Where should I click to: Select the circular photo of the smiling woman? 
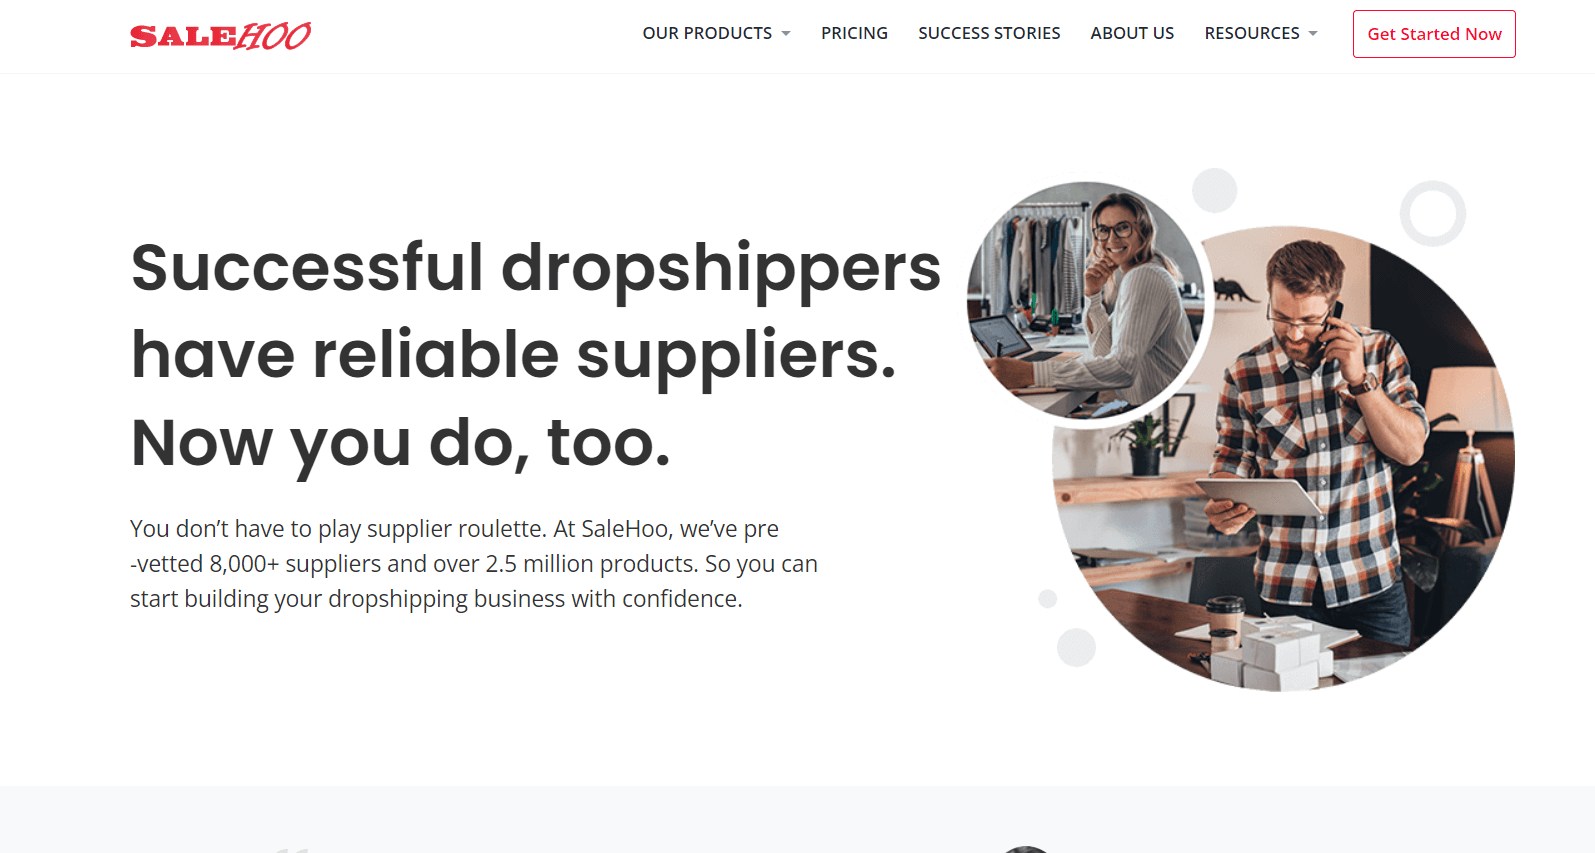pyautogui.click(x=1087, y=301)
